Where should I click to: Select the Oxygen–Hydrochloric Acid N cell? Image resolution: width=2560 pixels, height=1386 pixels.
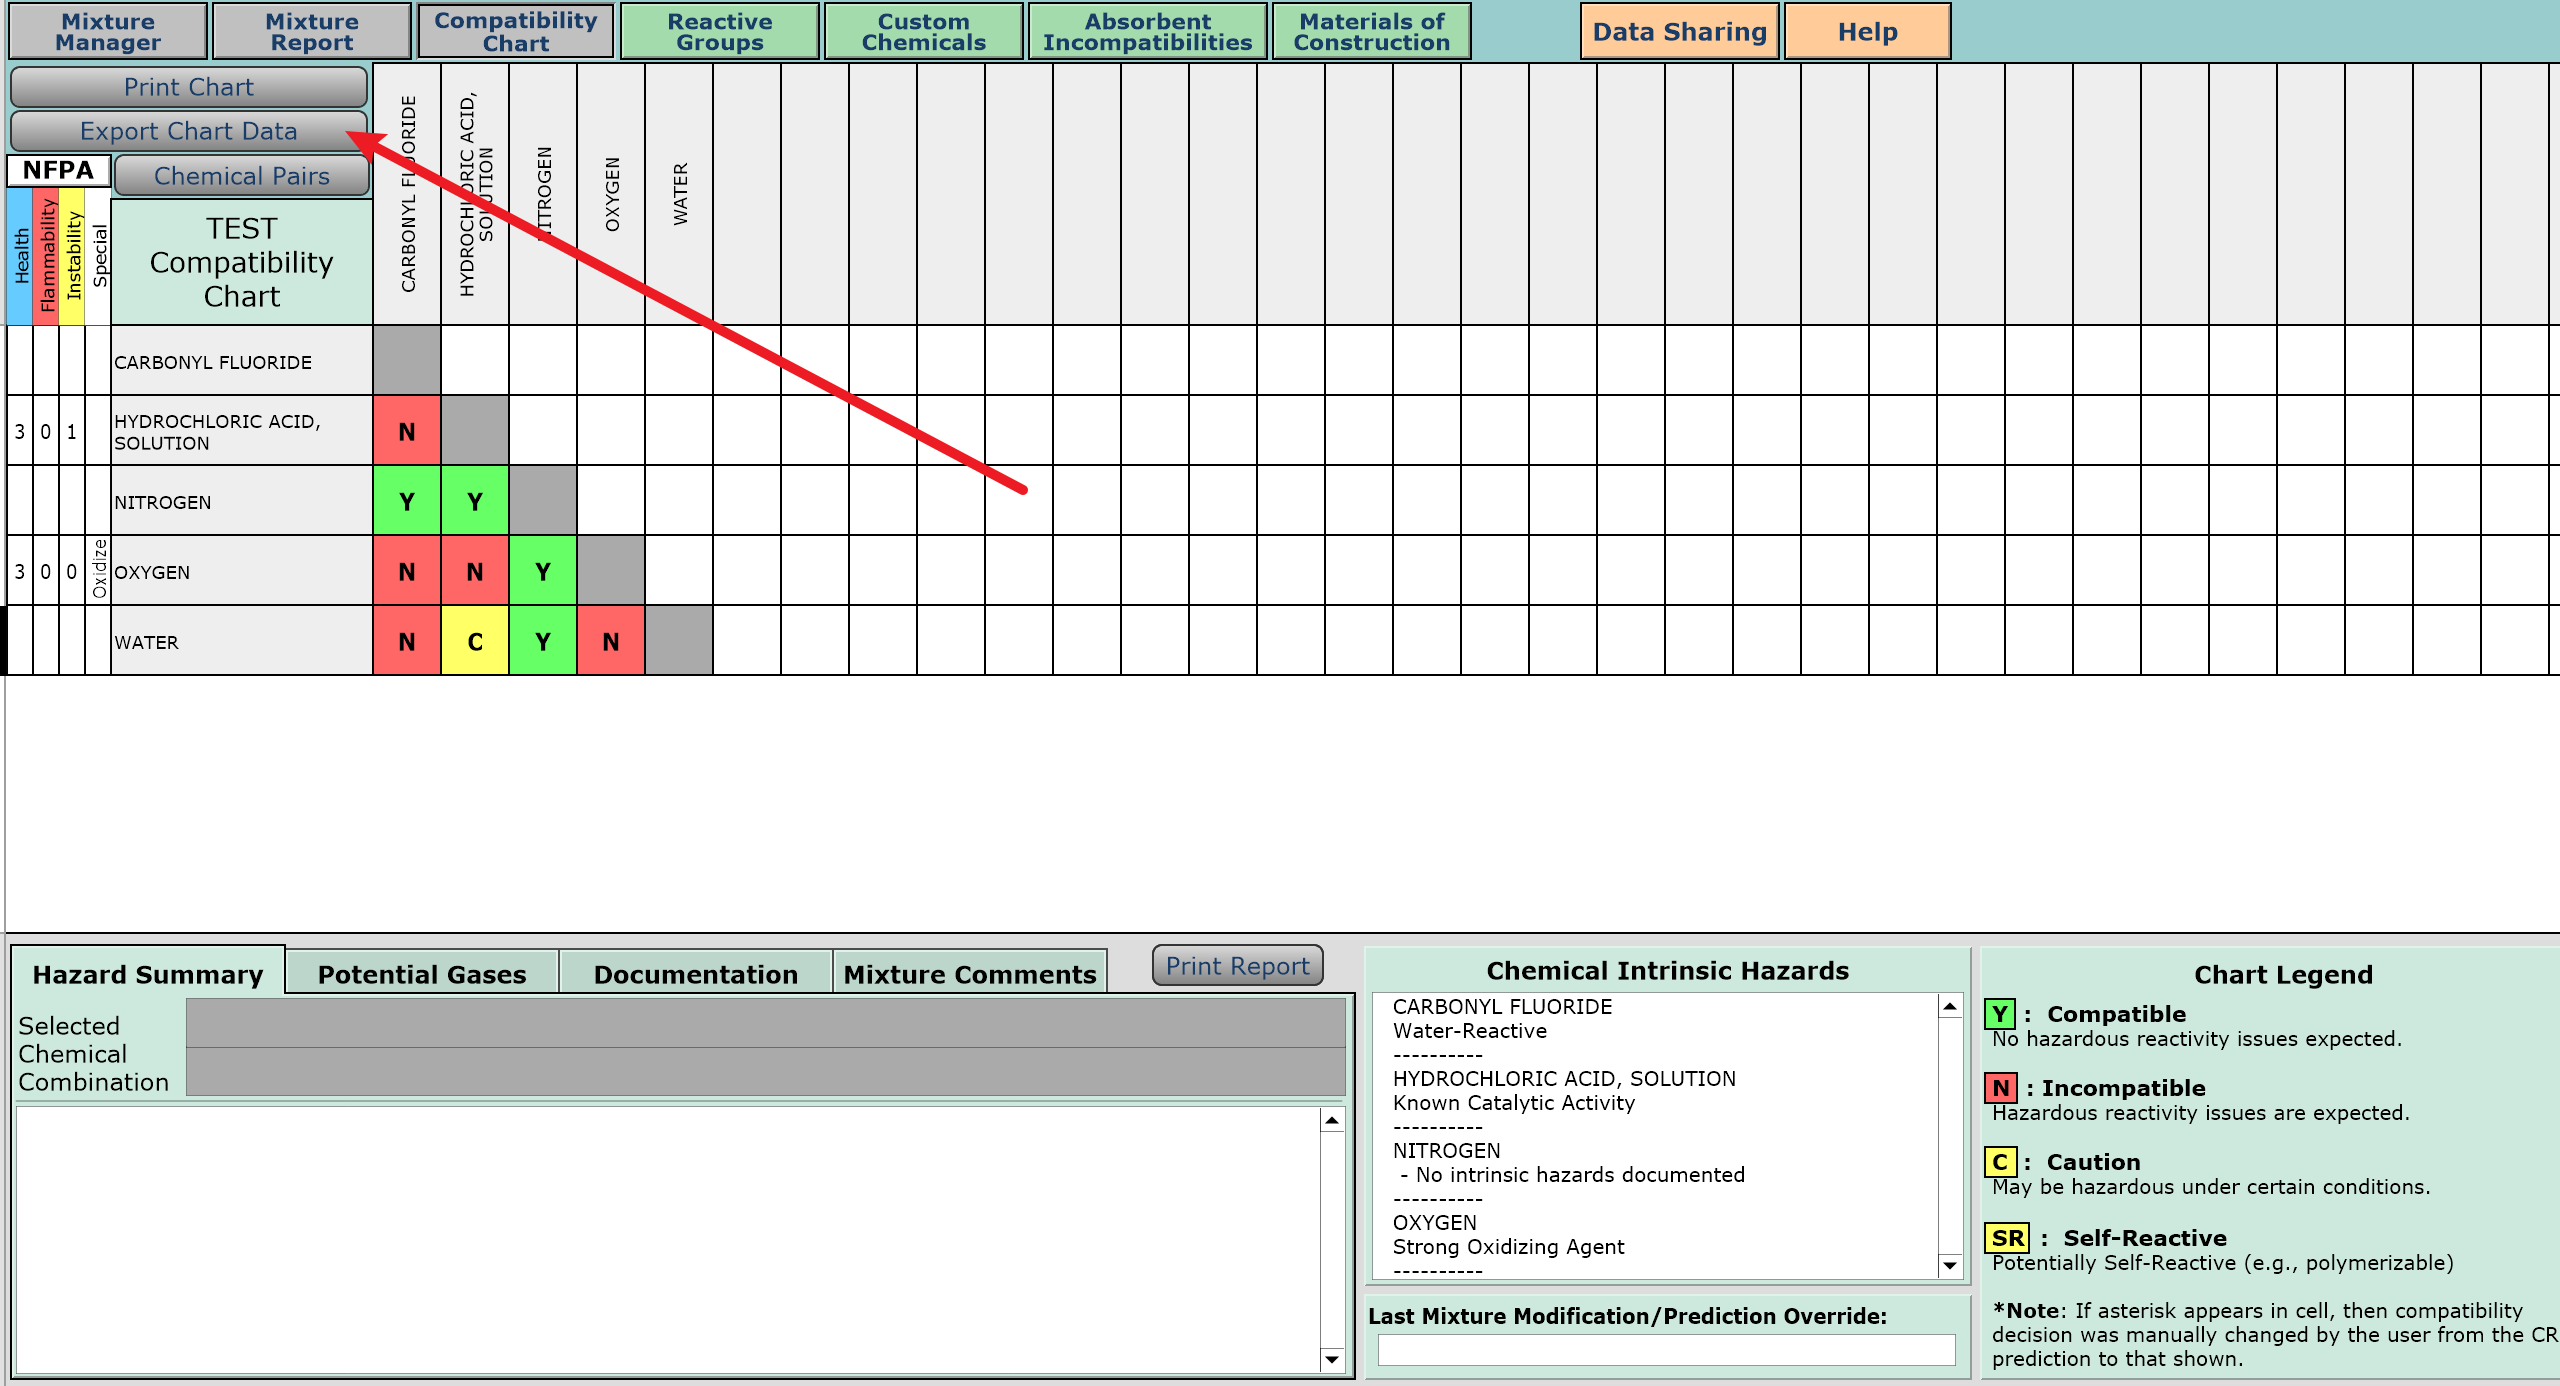coord(475,571)
